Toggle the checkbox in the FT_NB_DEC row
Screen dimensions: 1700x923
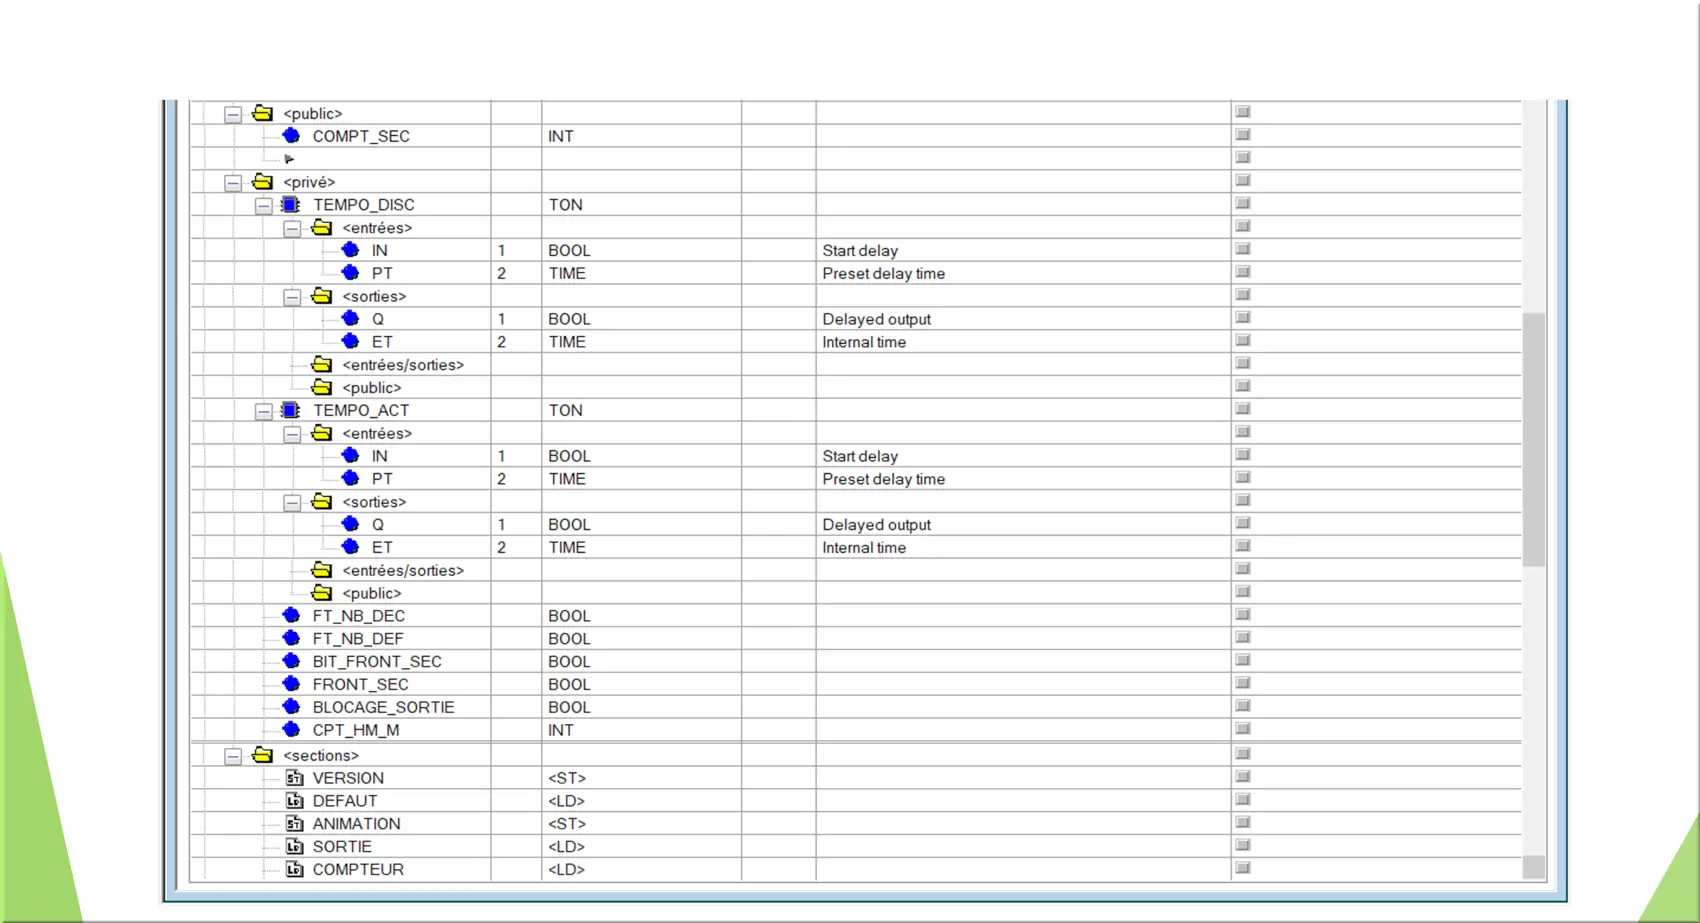point(1243,614)
